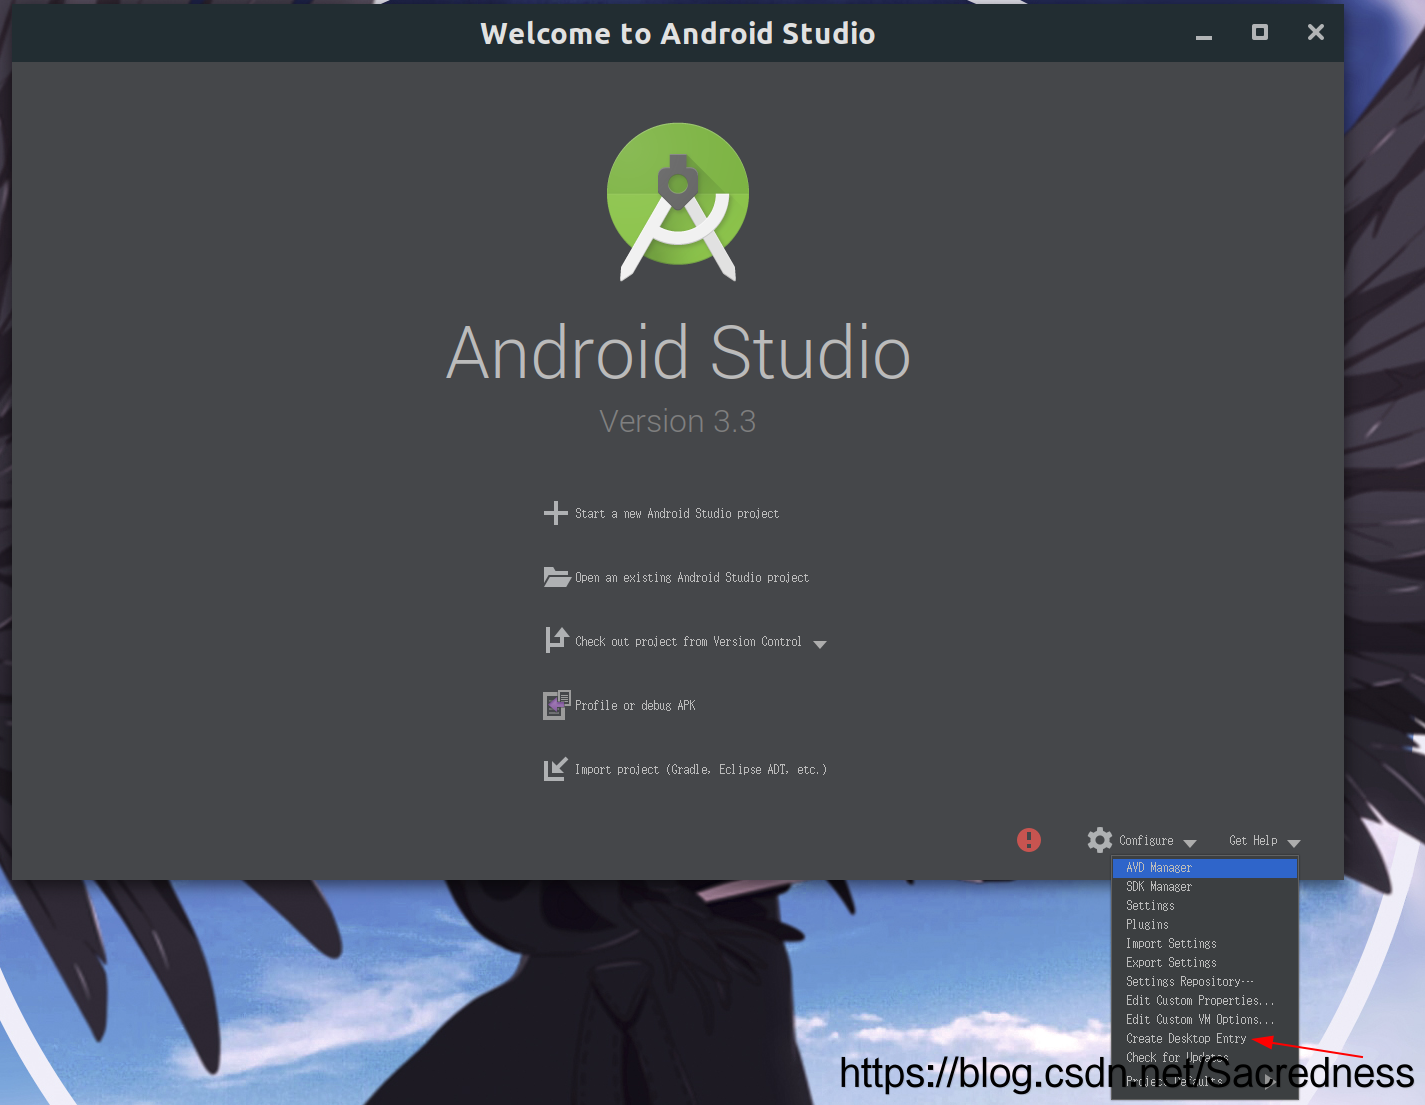The height and width of the screenshot is (1105, 1425).
Task: Select Settings Repository menu item
Action: [1205, 982]
